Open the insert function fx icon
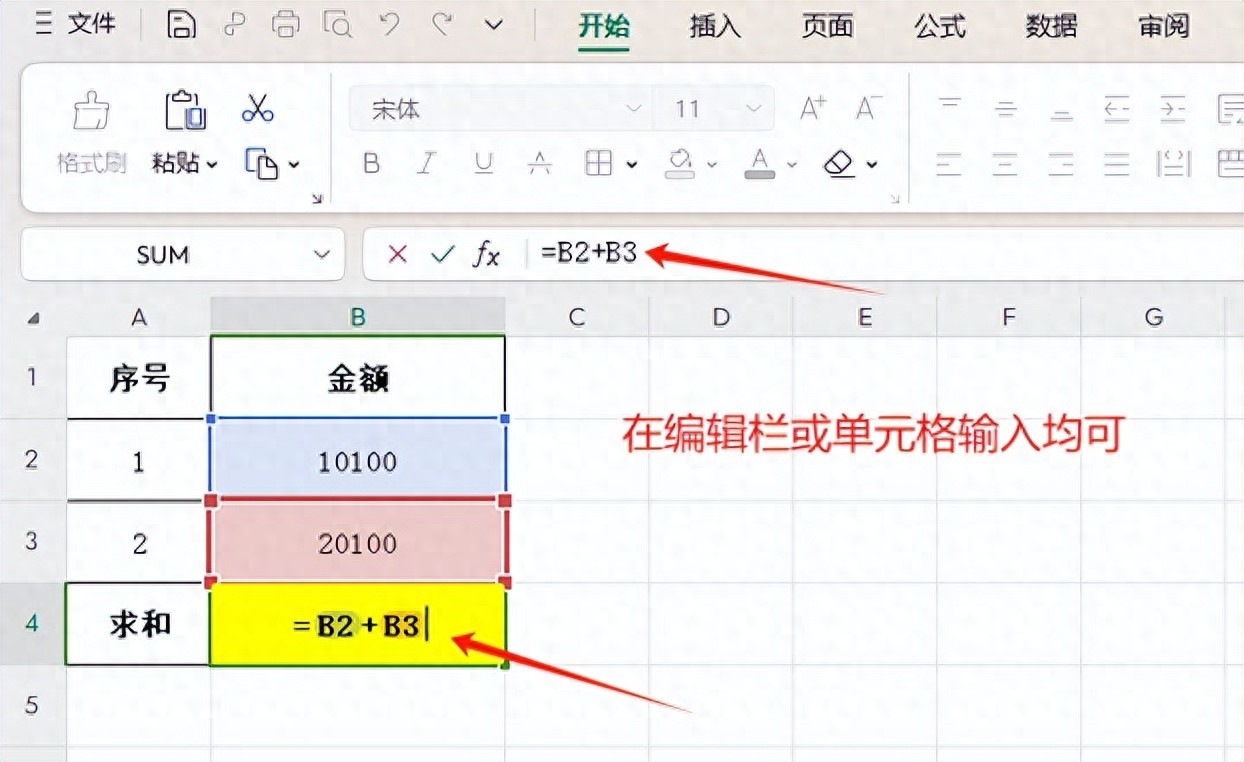Viewport: 1244px width, 762px height. (486, 255)
